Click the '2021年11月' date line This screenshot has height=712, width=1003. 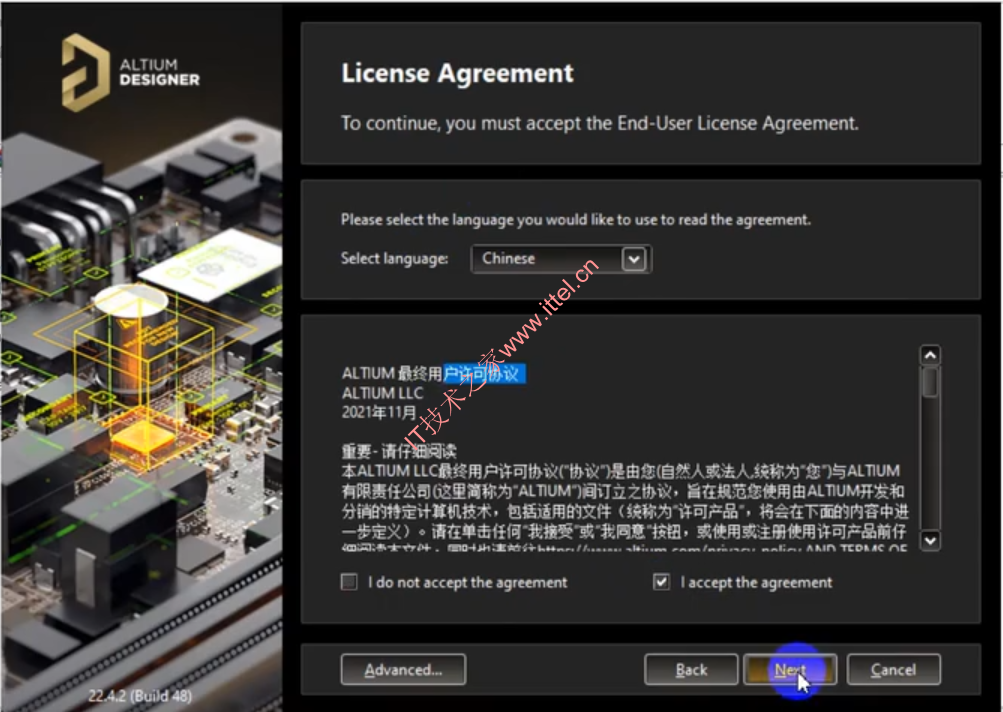[x=379, y=412]
